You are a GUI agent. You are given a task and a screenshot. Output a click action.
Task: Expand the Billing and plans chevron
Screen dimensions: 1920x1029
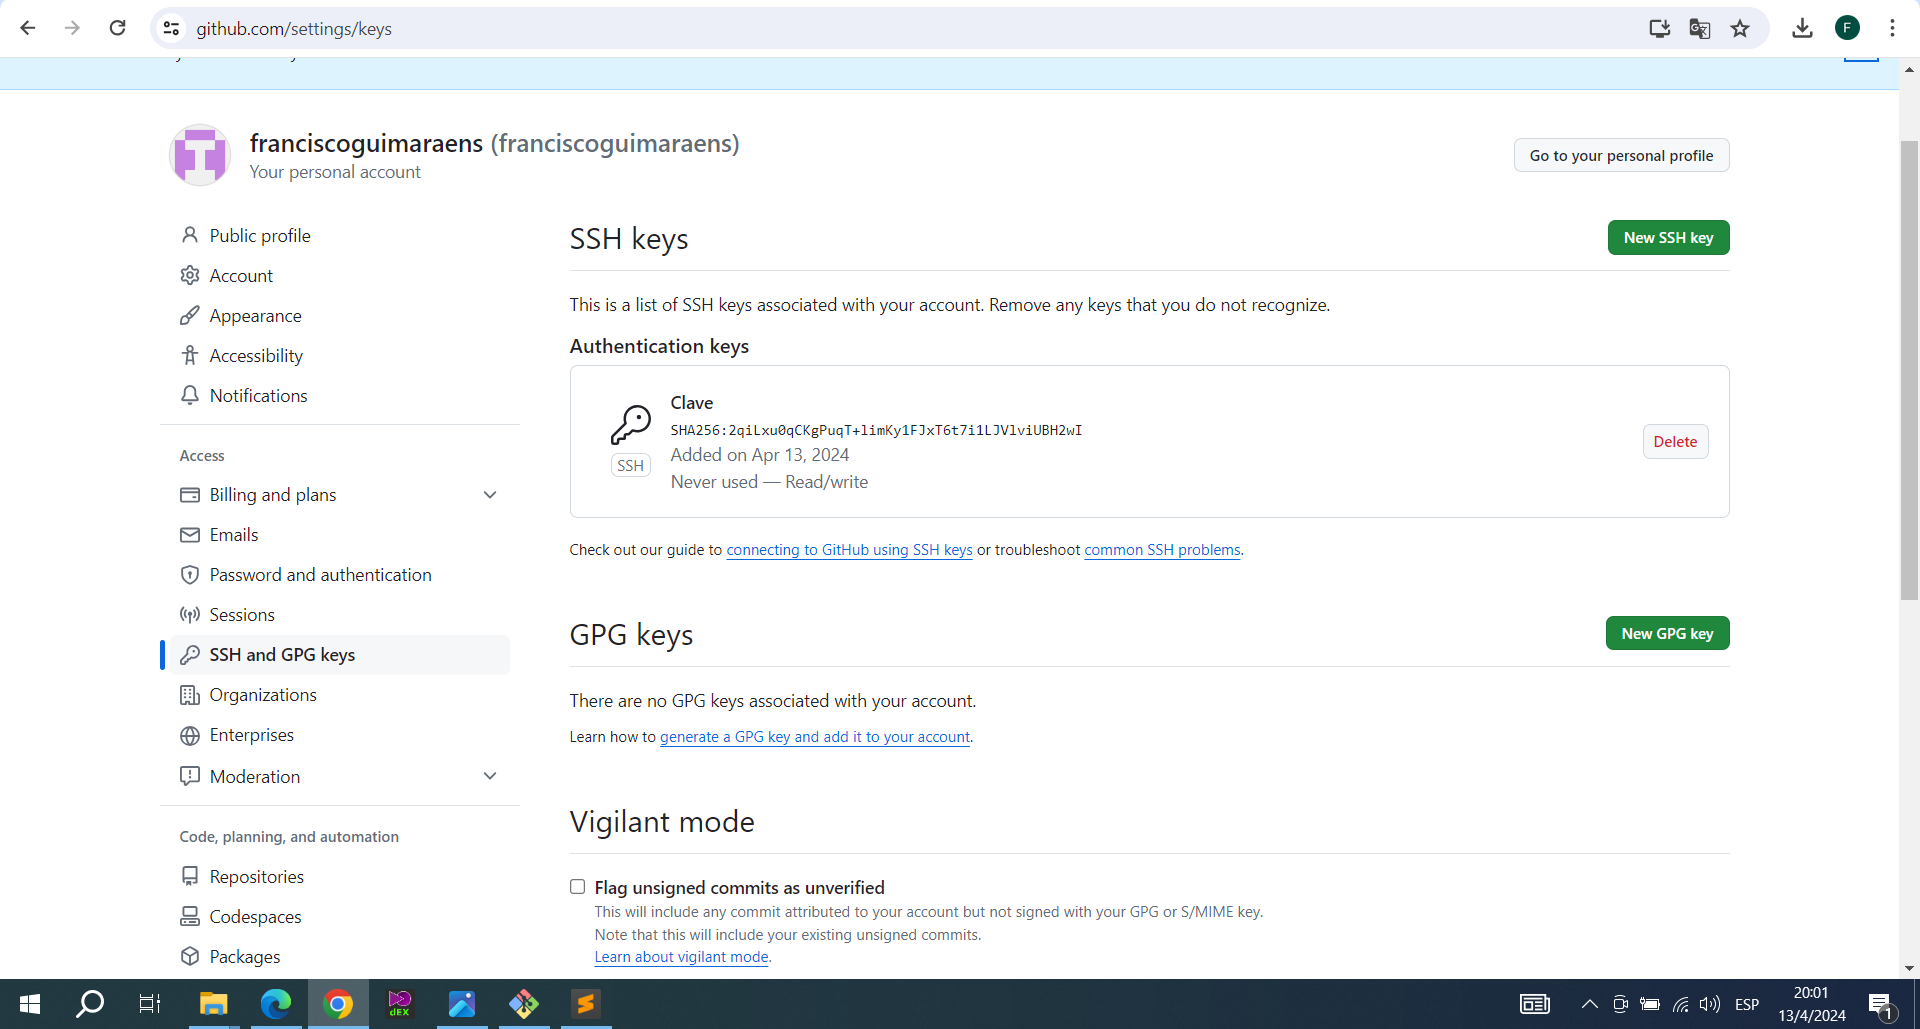[490, 495]
